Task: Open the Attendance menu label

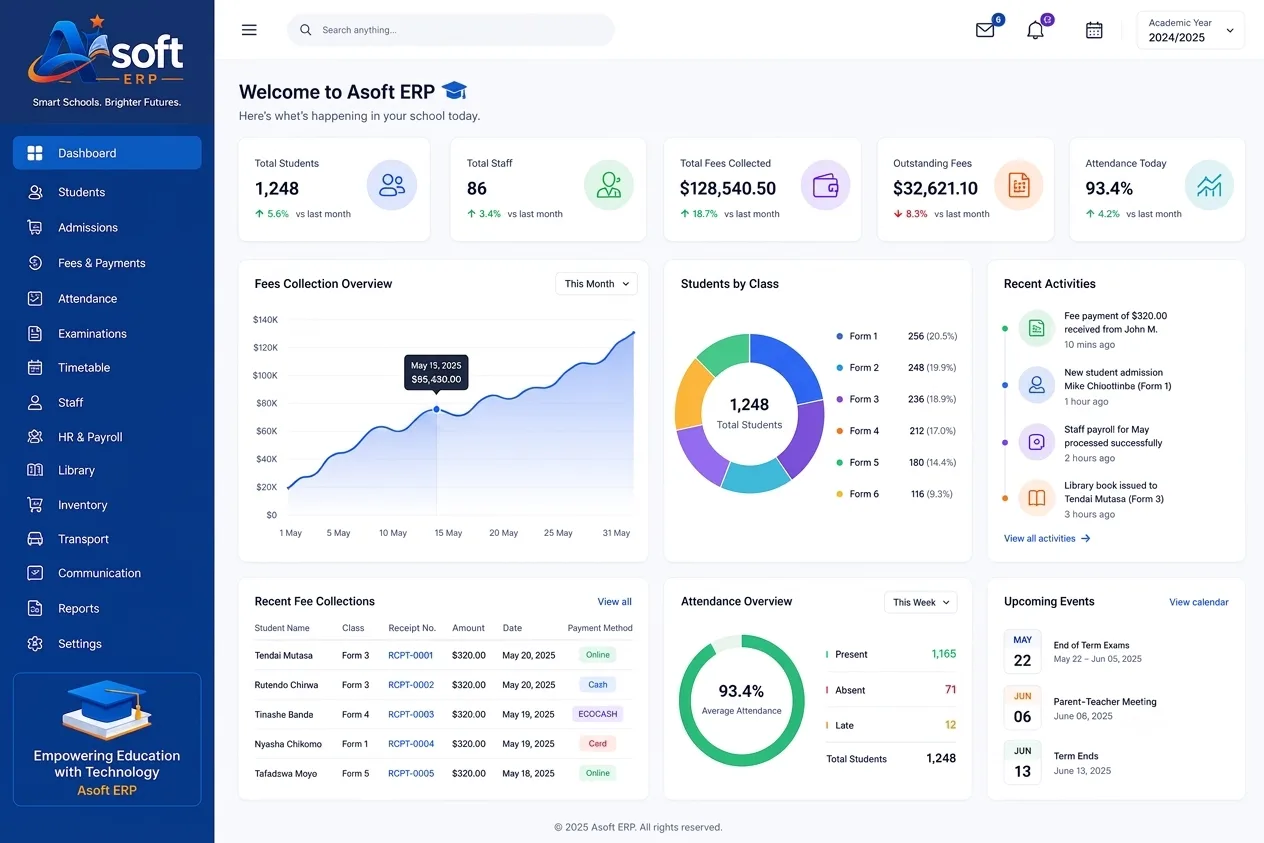Action: click(x=87, y=298)
